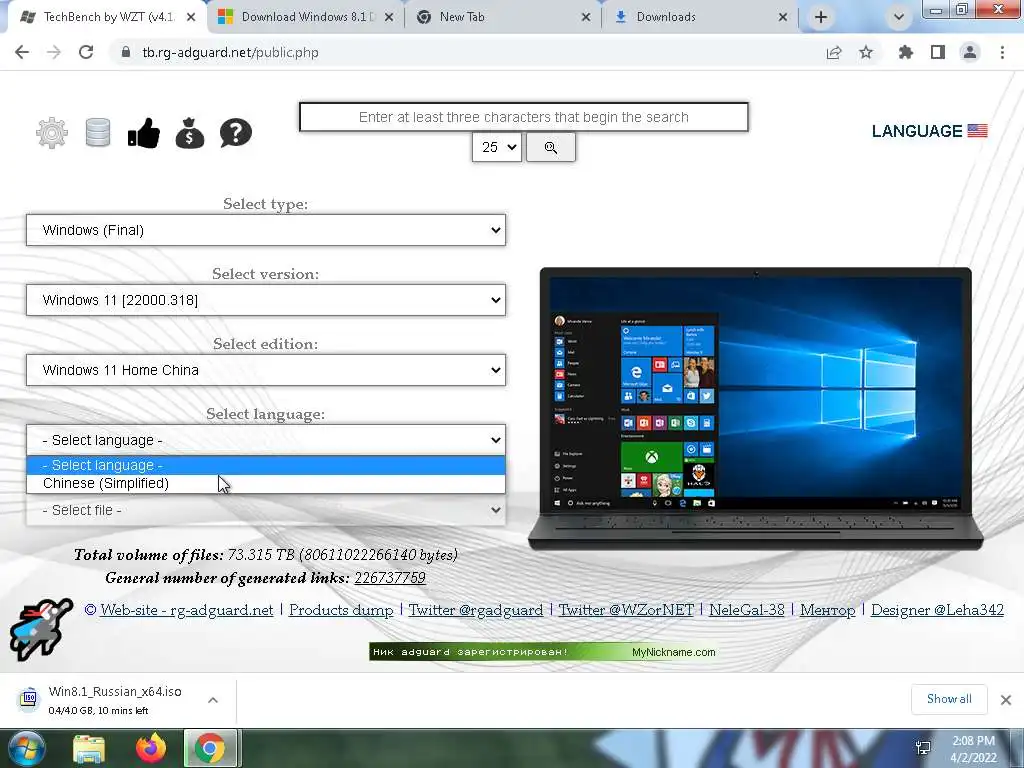The width and height of the screenshot is (1024, 768).
Task: Open Twitter @rgadguard link
Action: click(475, 610)
